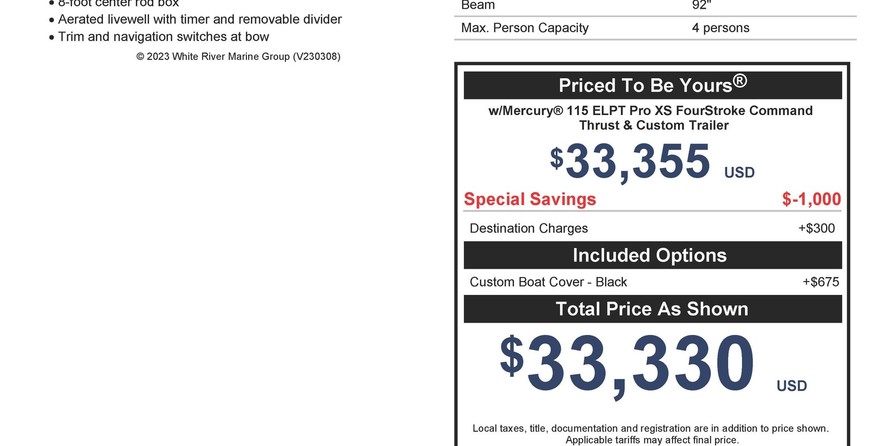Select the Max. Person Capacity label
Image resolution: width=890 pixels, height=446 pixels.
tap(525, 28)
